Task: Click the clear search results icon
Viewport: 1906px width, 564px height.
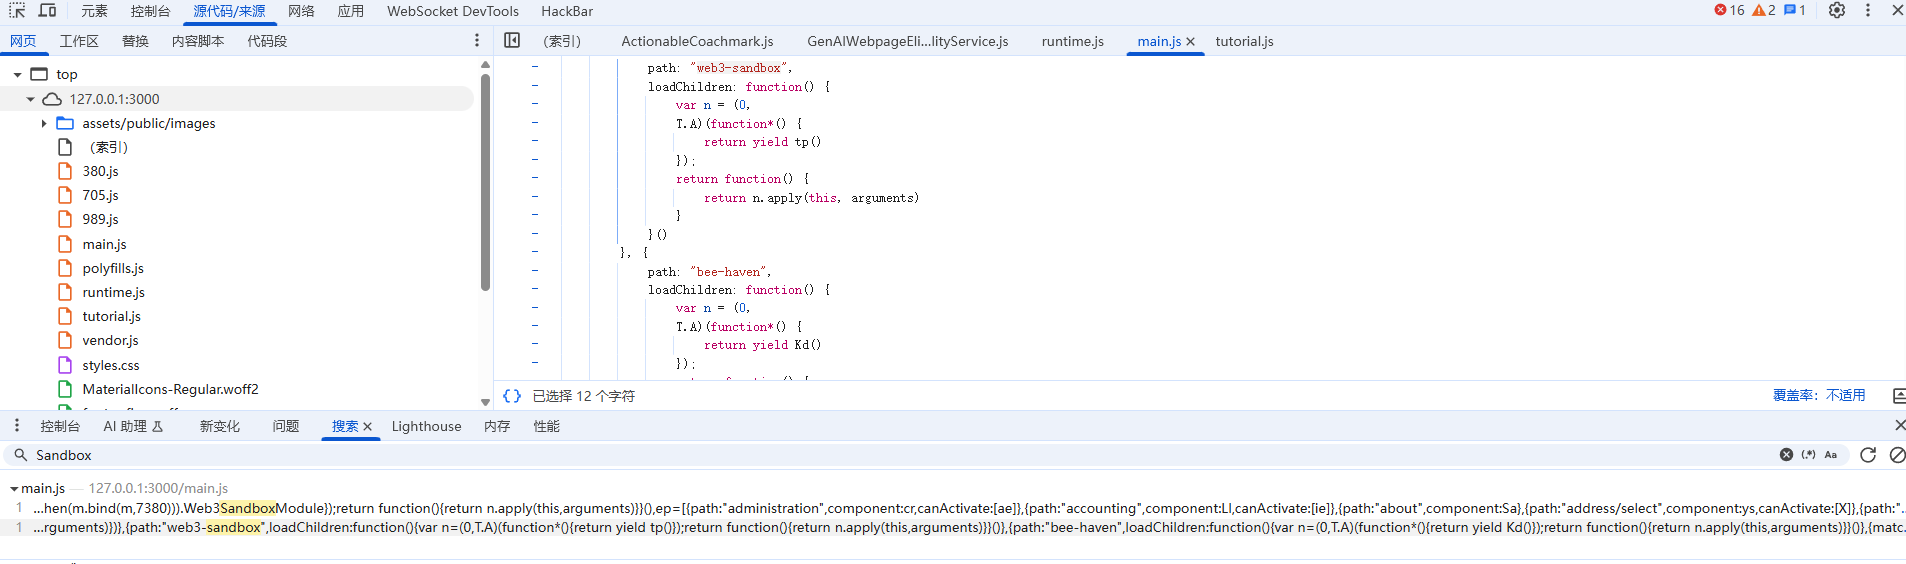Action: click(x=1897, y=454)
